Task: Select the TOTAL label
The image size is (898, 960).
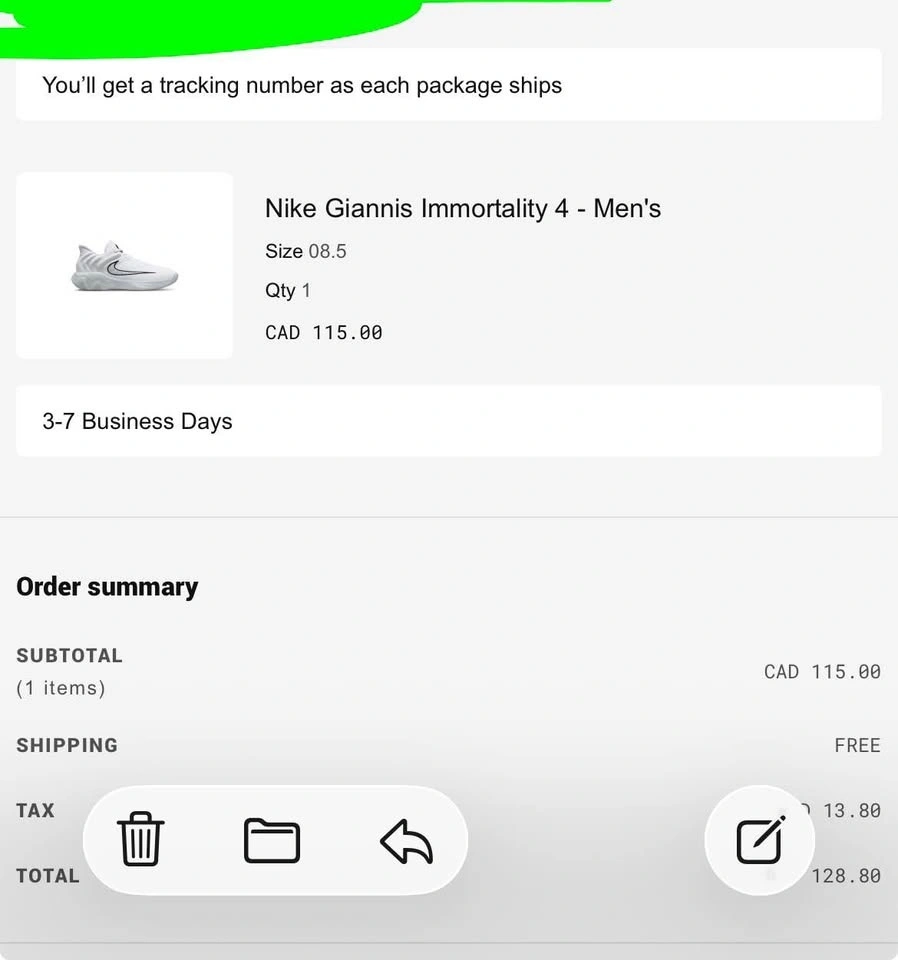Action: pyautogui.click(x=47, y=875)
